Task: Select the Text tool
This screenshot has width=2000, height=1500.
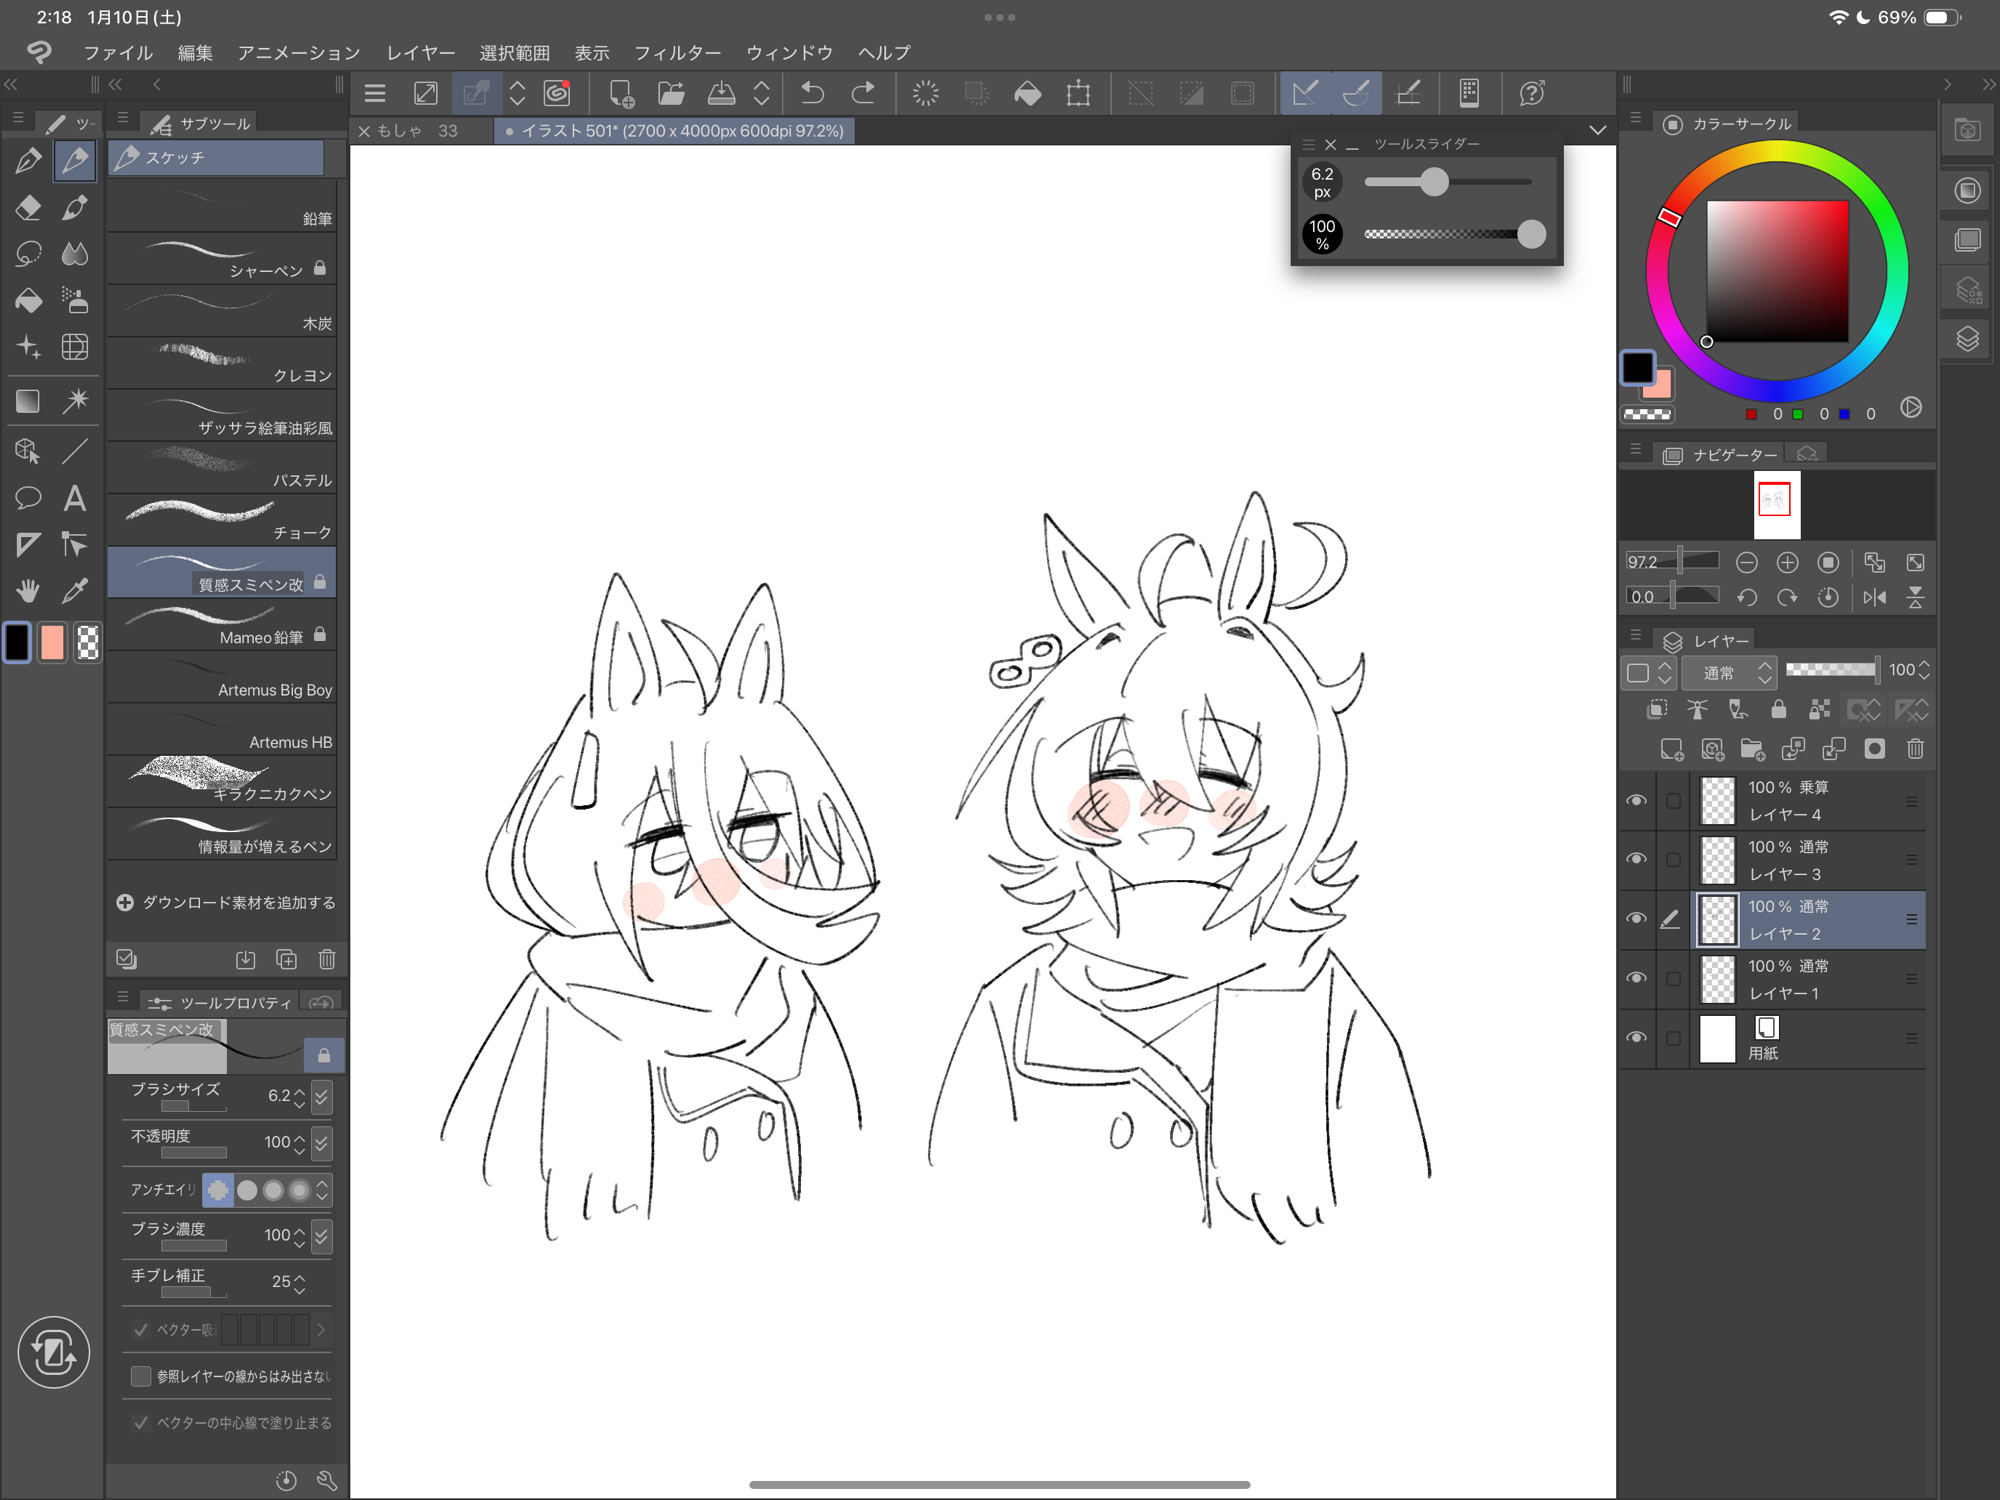Action: click(74, 497)
